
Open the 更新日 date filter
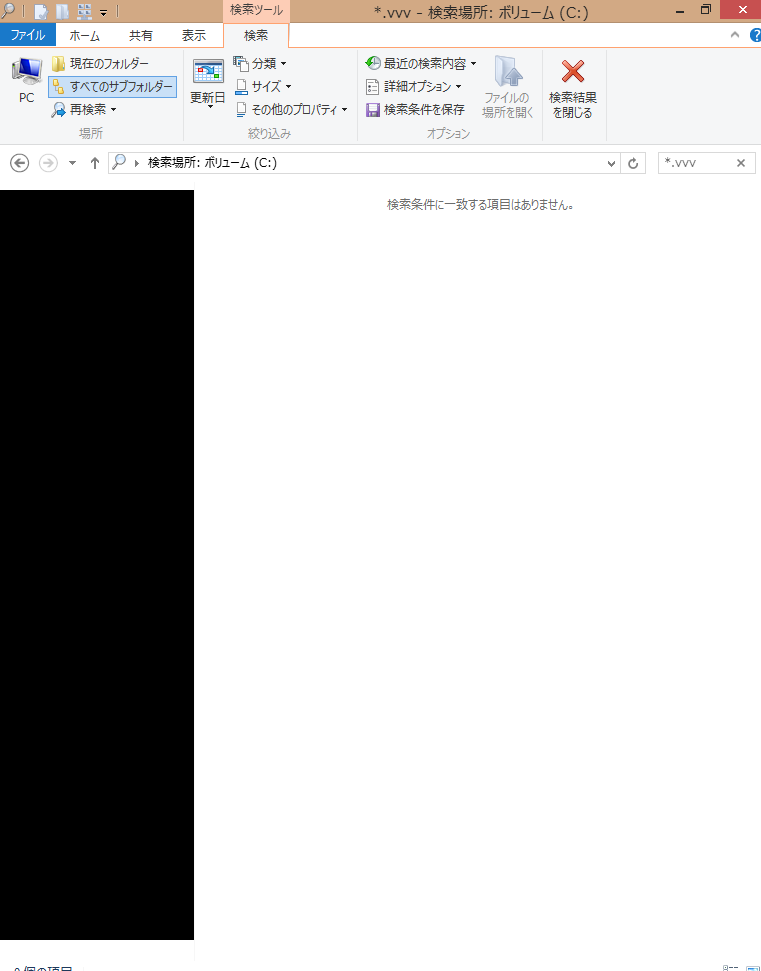207,85
